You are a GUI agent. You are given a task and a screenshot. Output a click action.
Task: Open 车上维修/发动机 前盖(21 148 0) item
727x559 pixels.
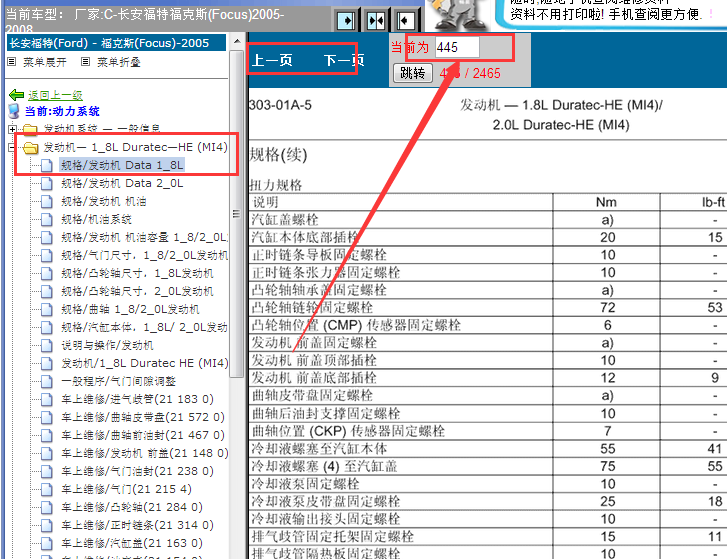tap(145, 453)
